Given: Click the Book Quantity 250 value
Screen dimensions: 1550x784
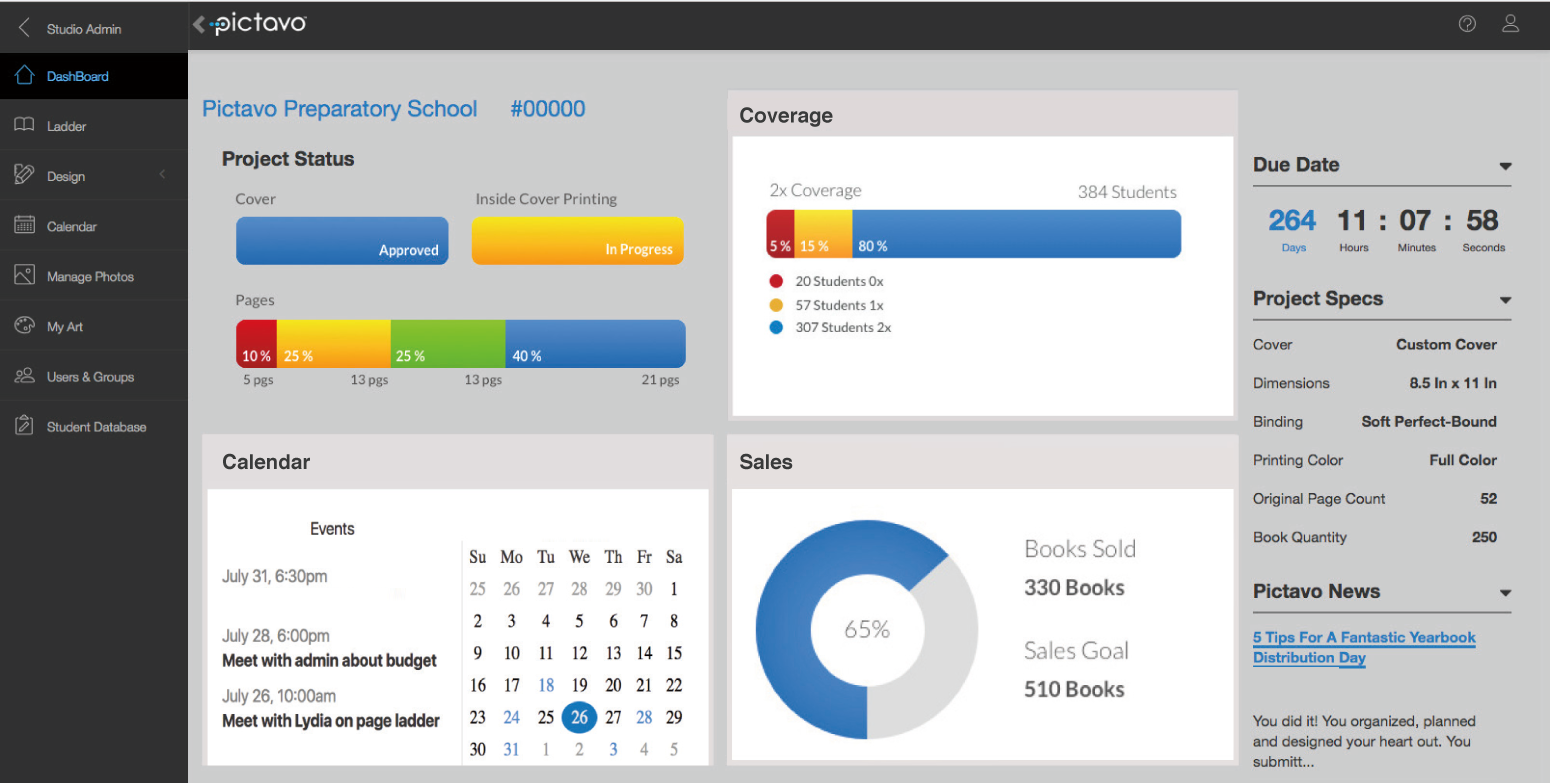Looking at the screenshot, I should coord(1484,537).
